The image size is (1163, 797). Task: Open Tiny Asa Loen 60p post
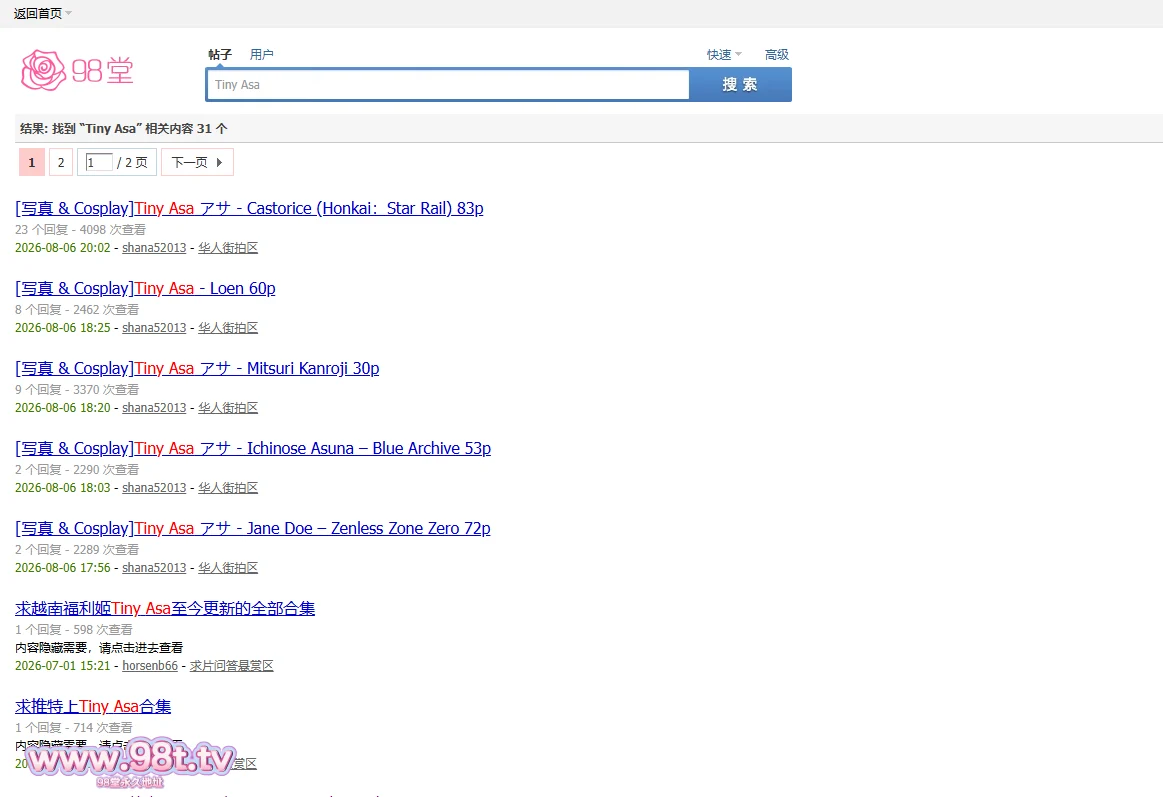point(145,288)
